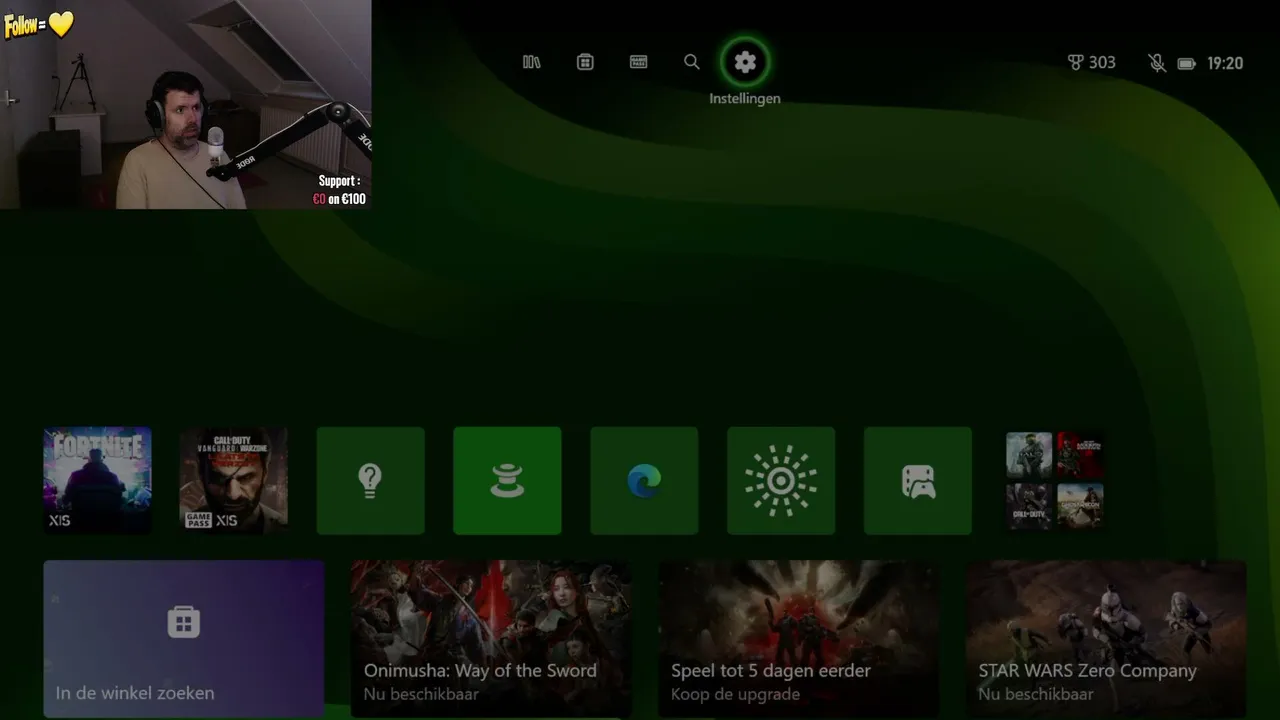Open the Game Pass icon in top bar
The image size is (1280, 720).
coord(638,62)
